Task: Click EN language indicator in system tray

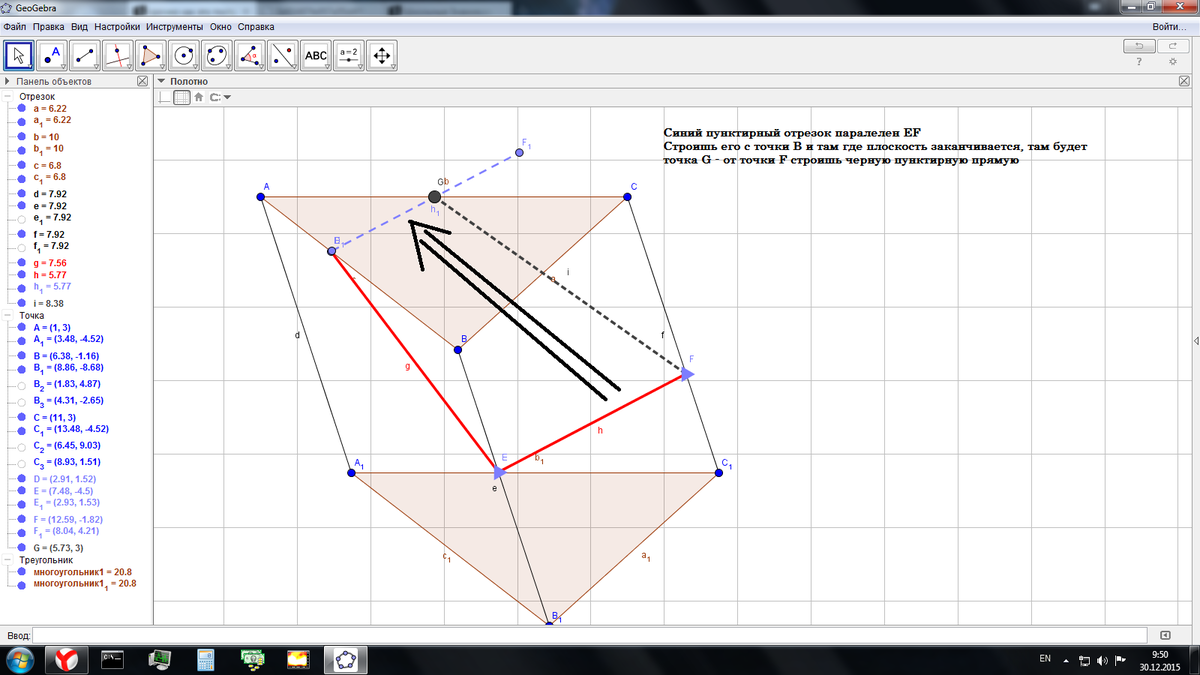Action: click(1045, 659)
